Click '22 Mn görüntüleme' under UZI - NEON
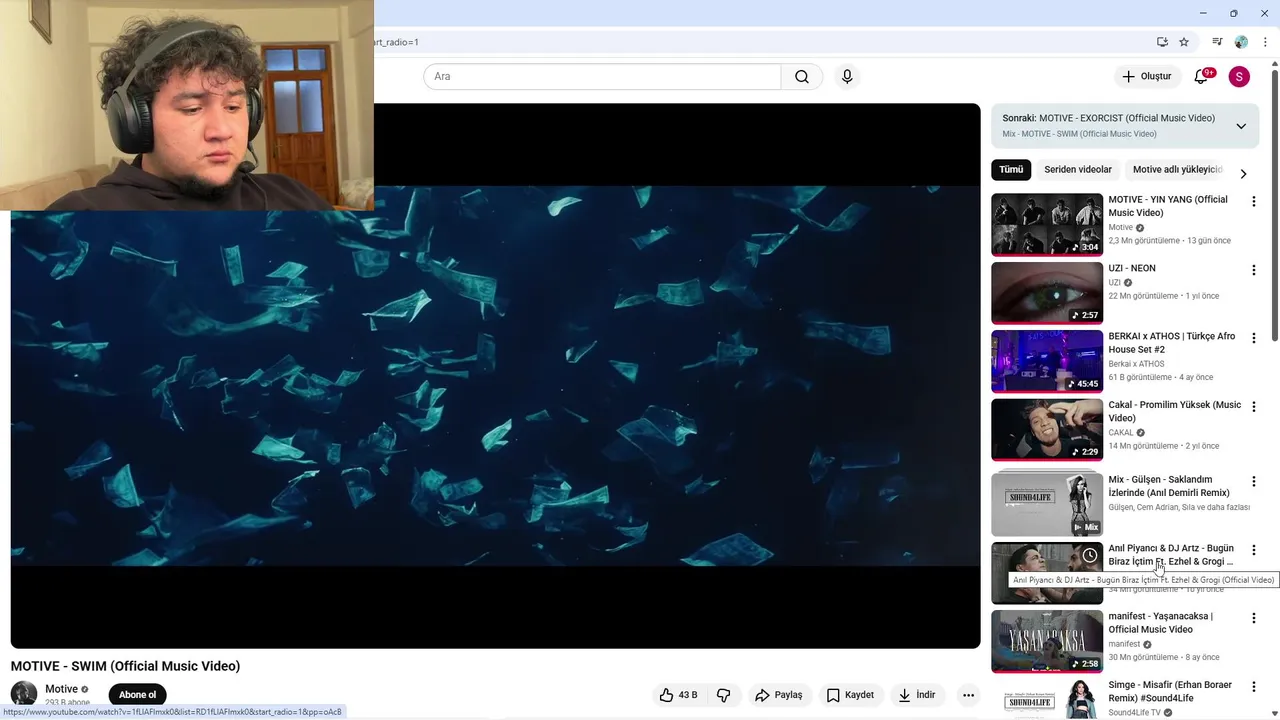 pos(1143,296)
